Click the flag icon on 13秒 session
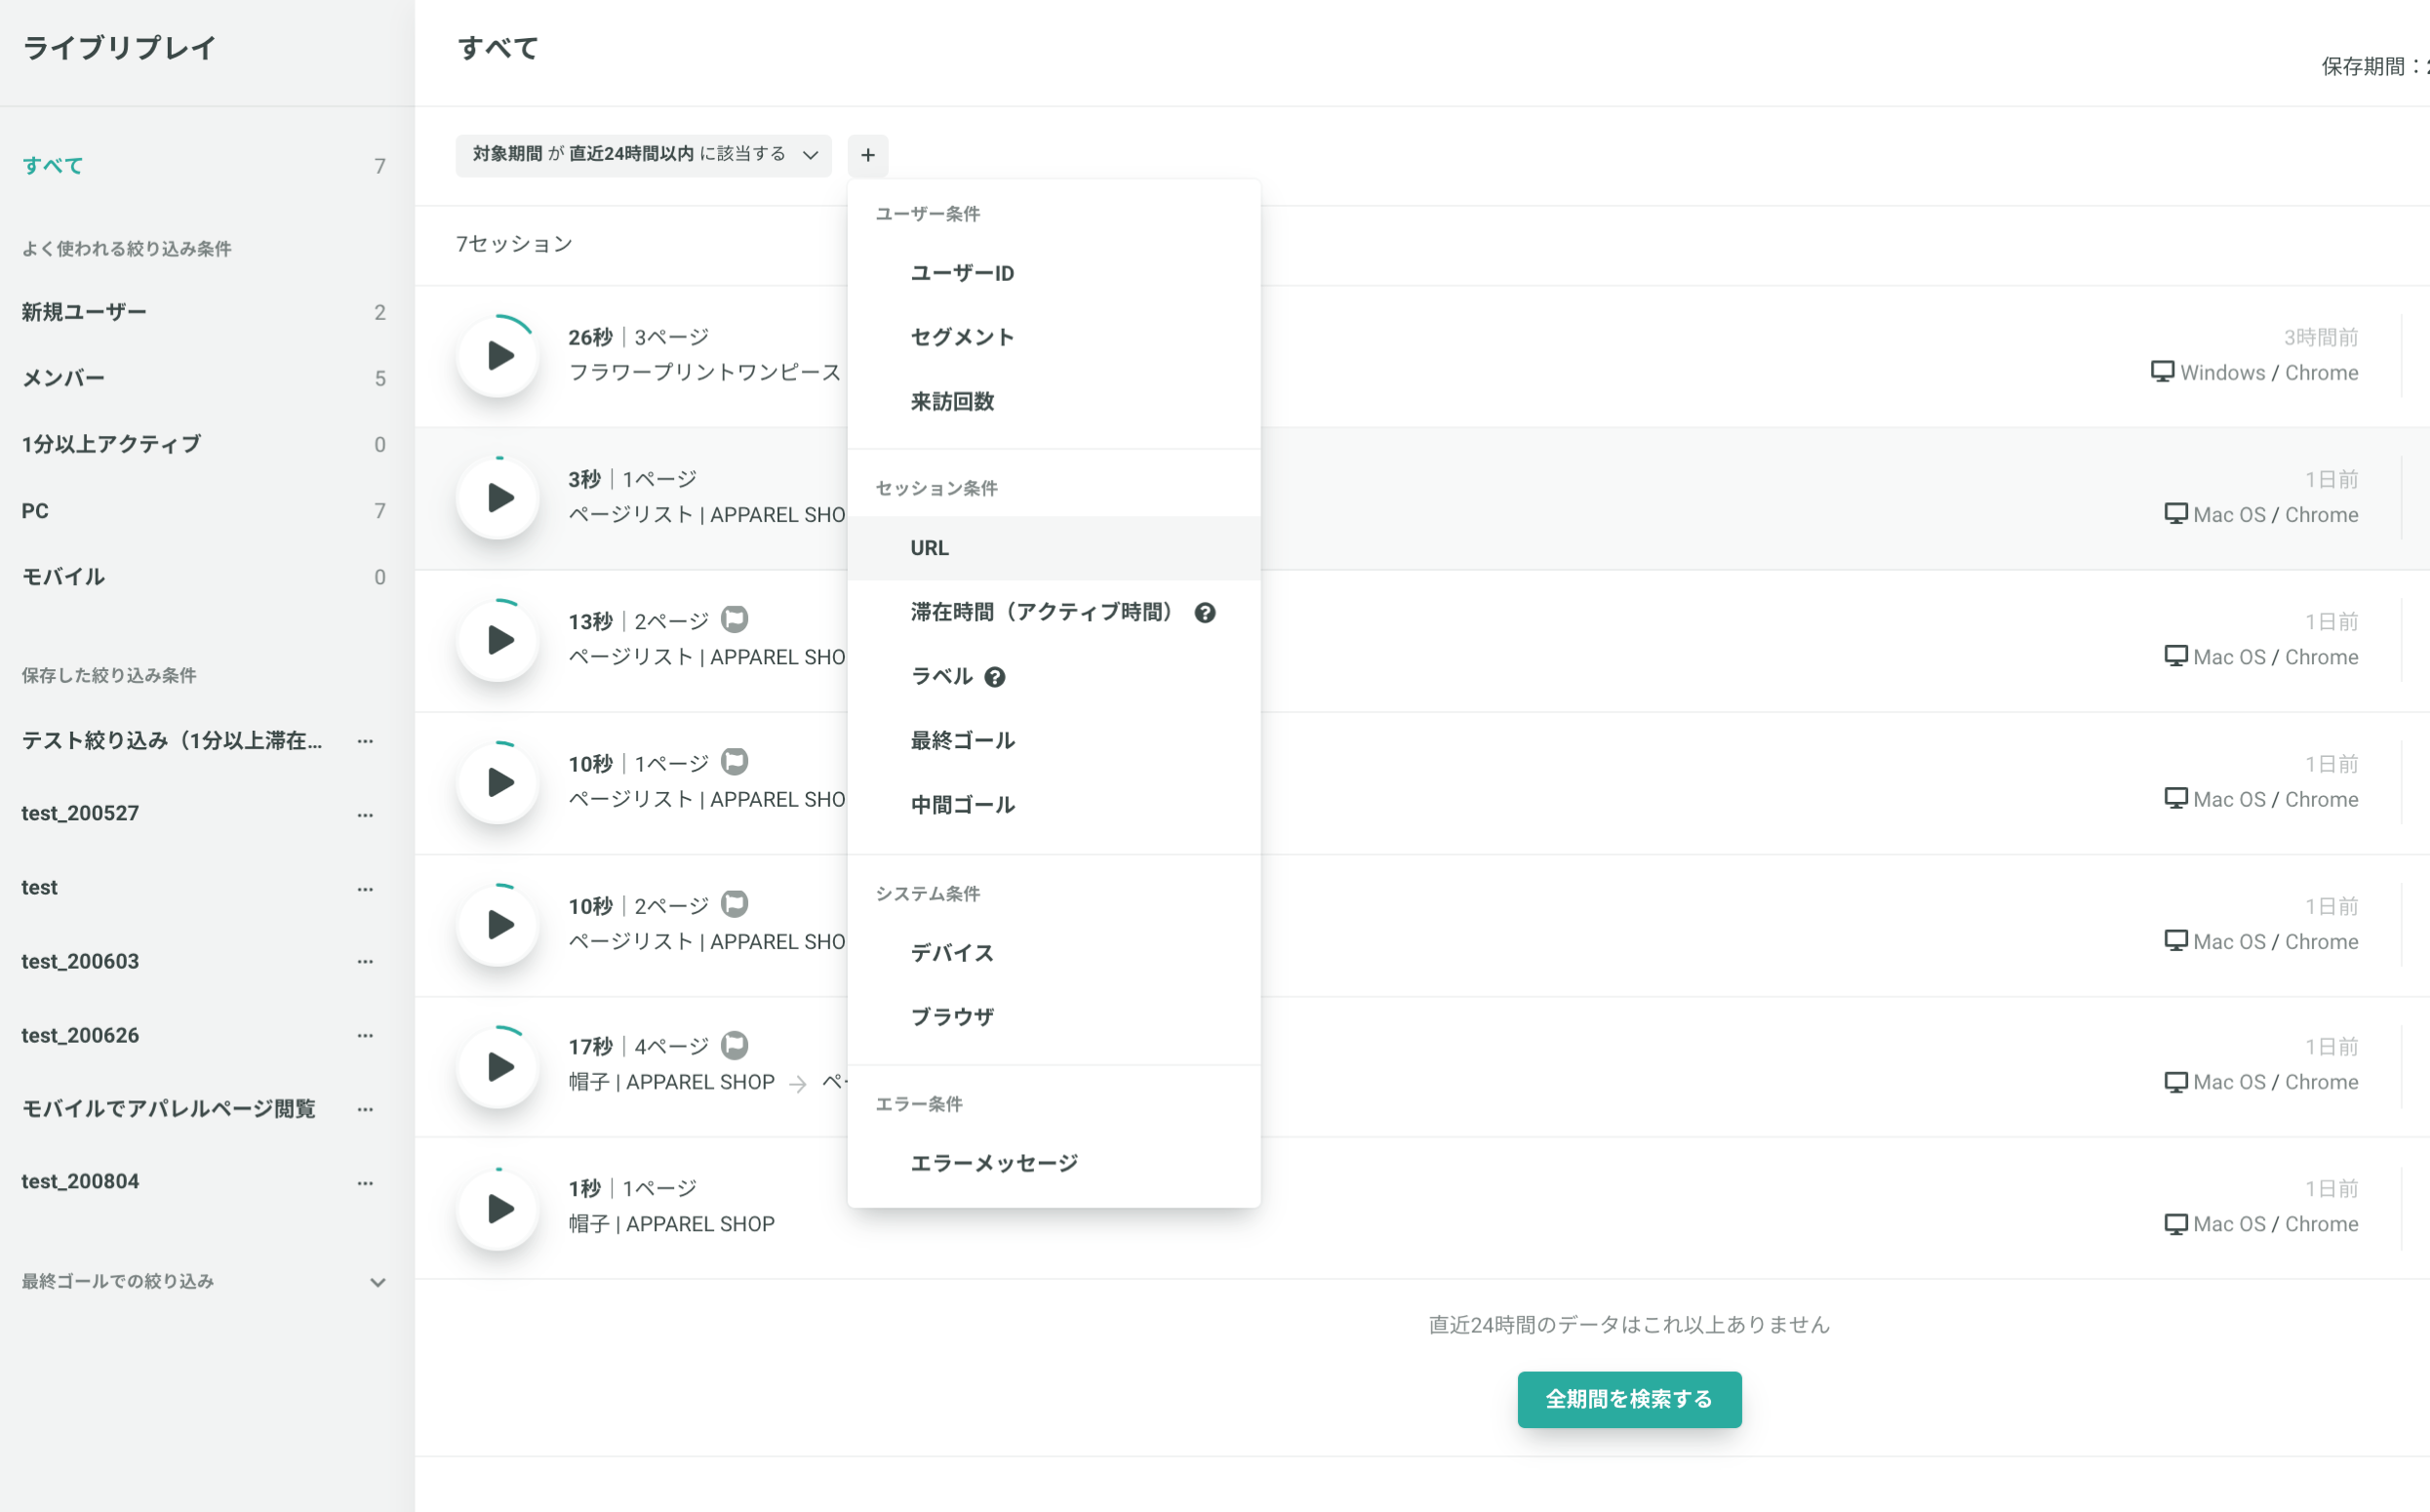The width and height of the screenshot is (2430, 1512). (734, 620)
